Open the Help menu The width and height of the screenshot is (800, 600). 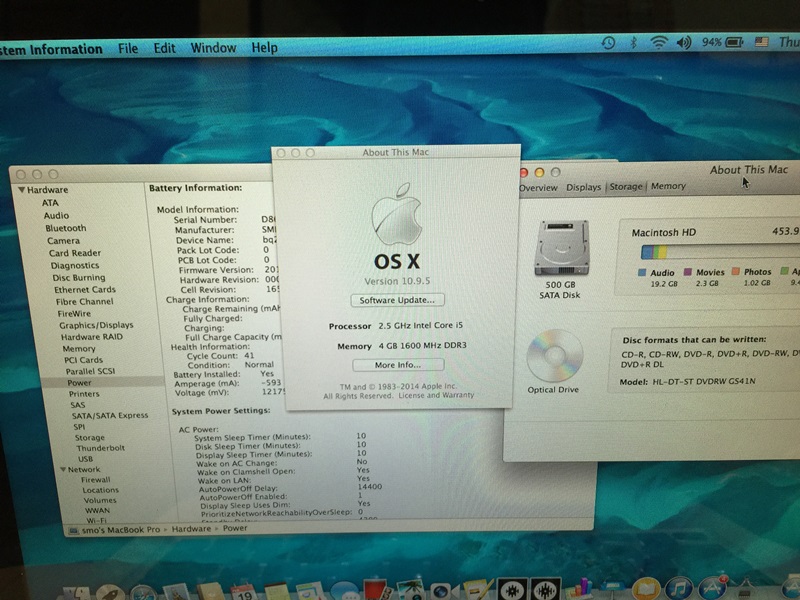[x=264, y=47]
